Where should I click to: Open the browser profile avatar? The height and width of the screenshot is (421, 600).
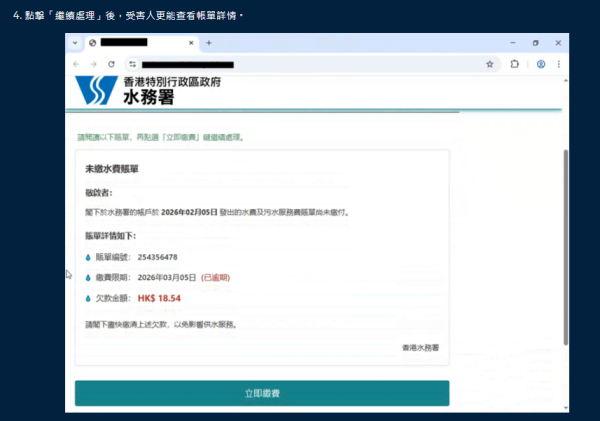point(541,64)
